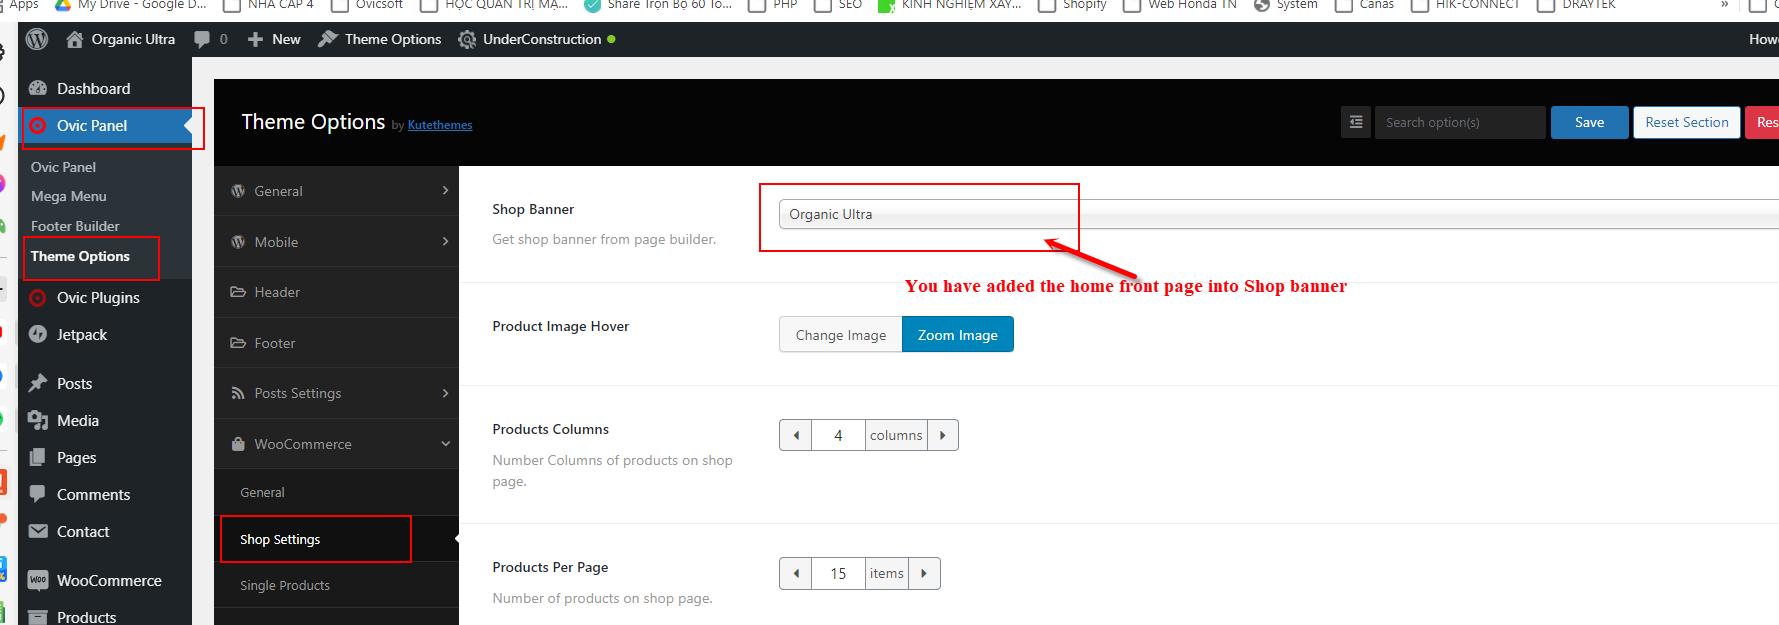Click the plus icon next to New
1779x625 pixels.
[255, 39]
